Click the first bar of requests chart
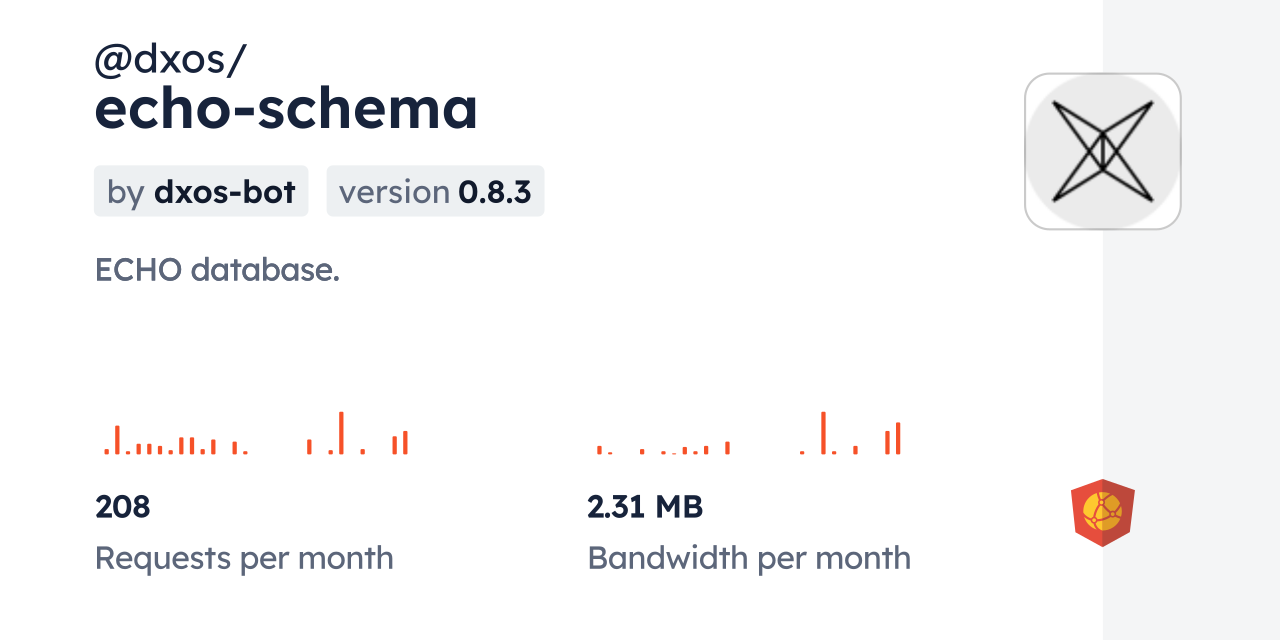This screenshot has width=1280, height=640. click(106, 451)
